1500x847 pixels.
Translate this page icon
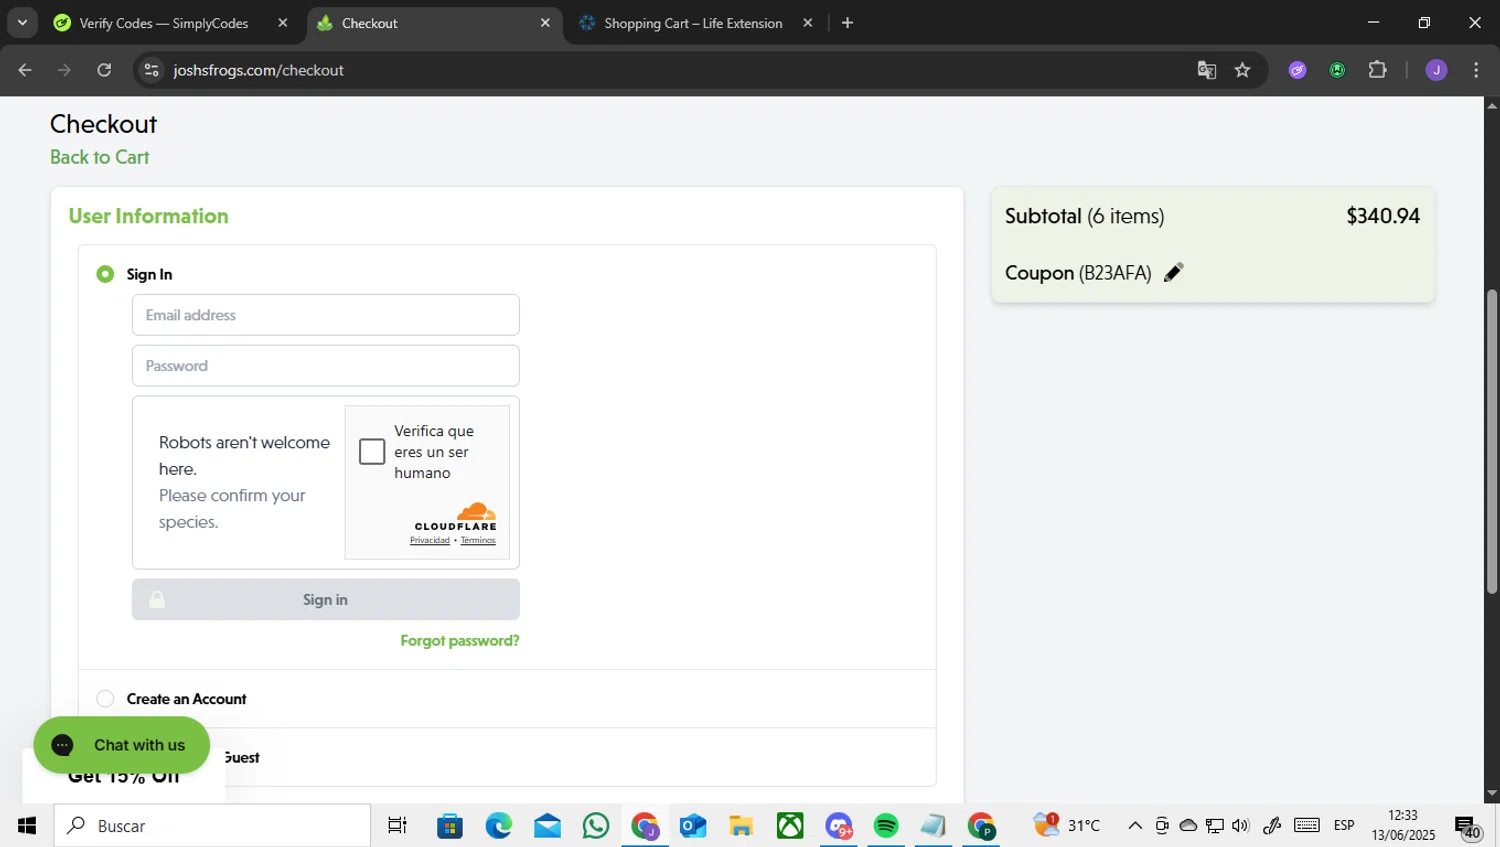tap(1207, 70)
